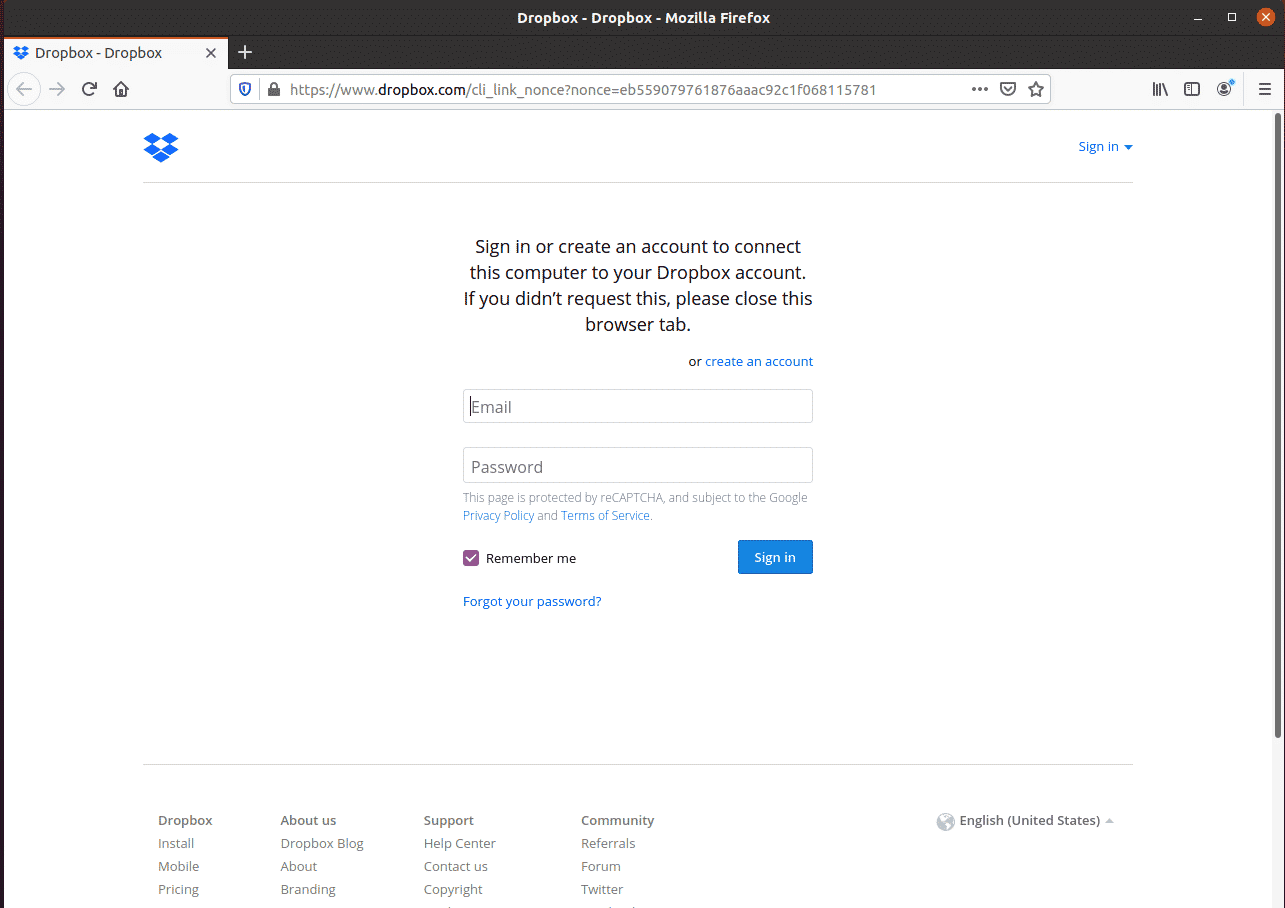Select the Dropbox - Dropbox tab
The image size is (1285, 908).
115,53
